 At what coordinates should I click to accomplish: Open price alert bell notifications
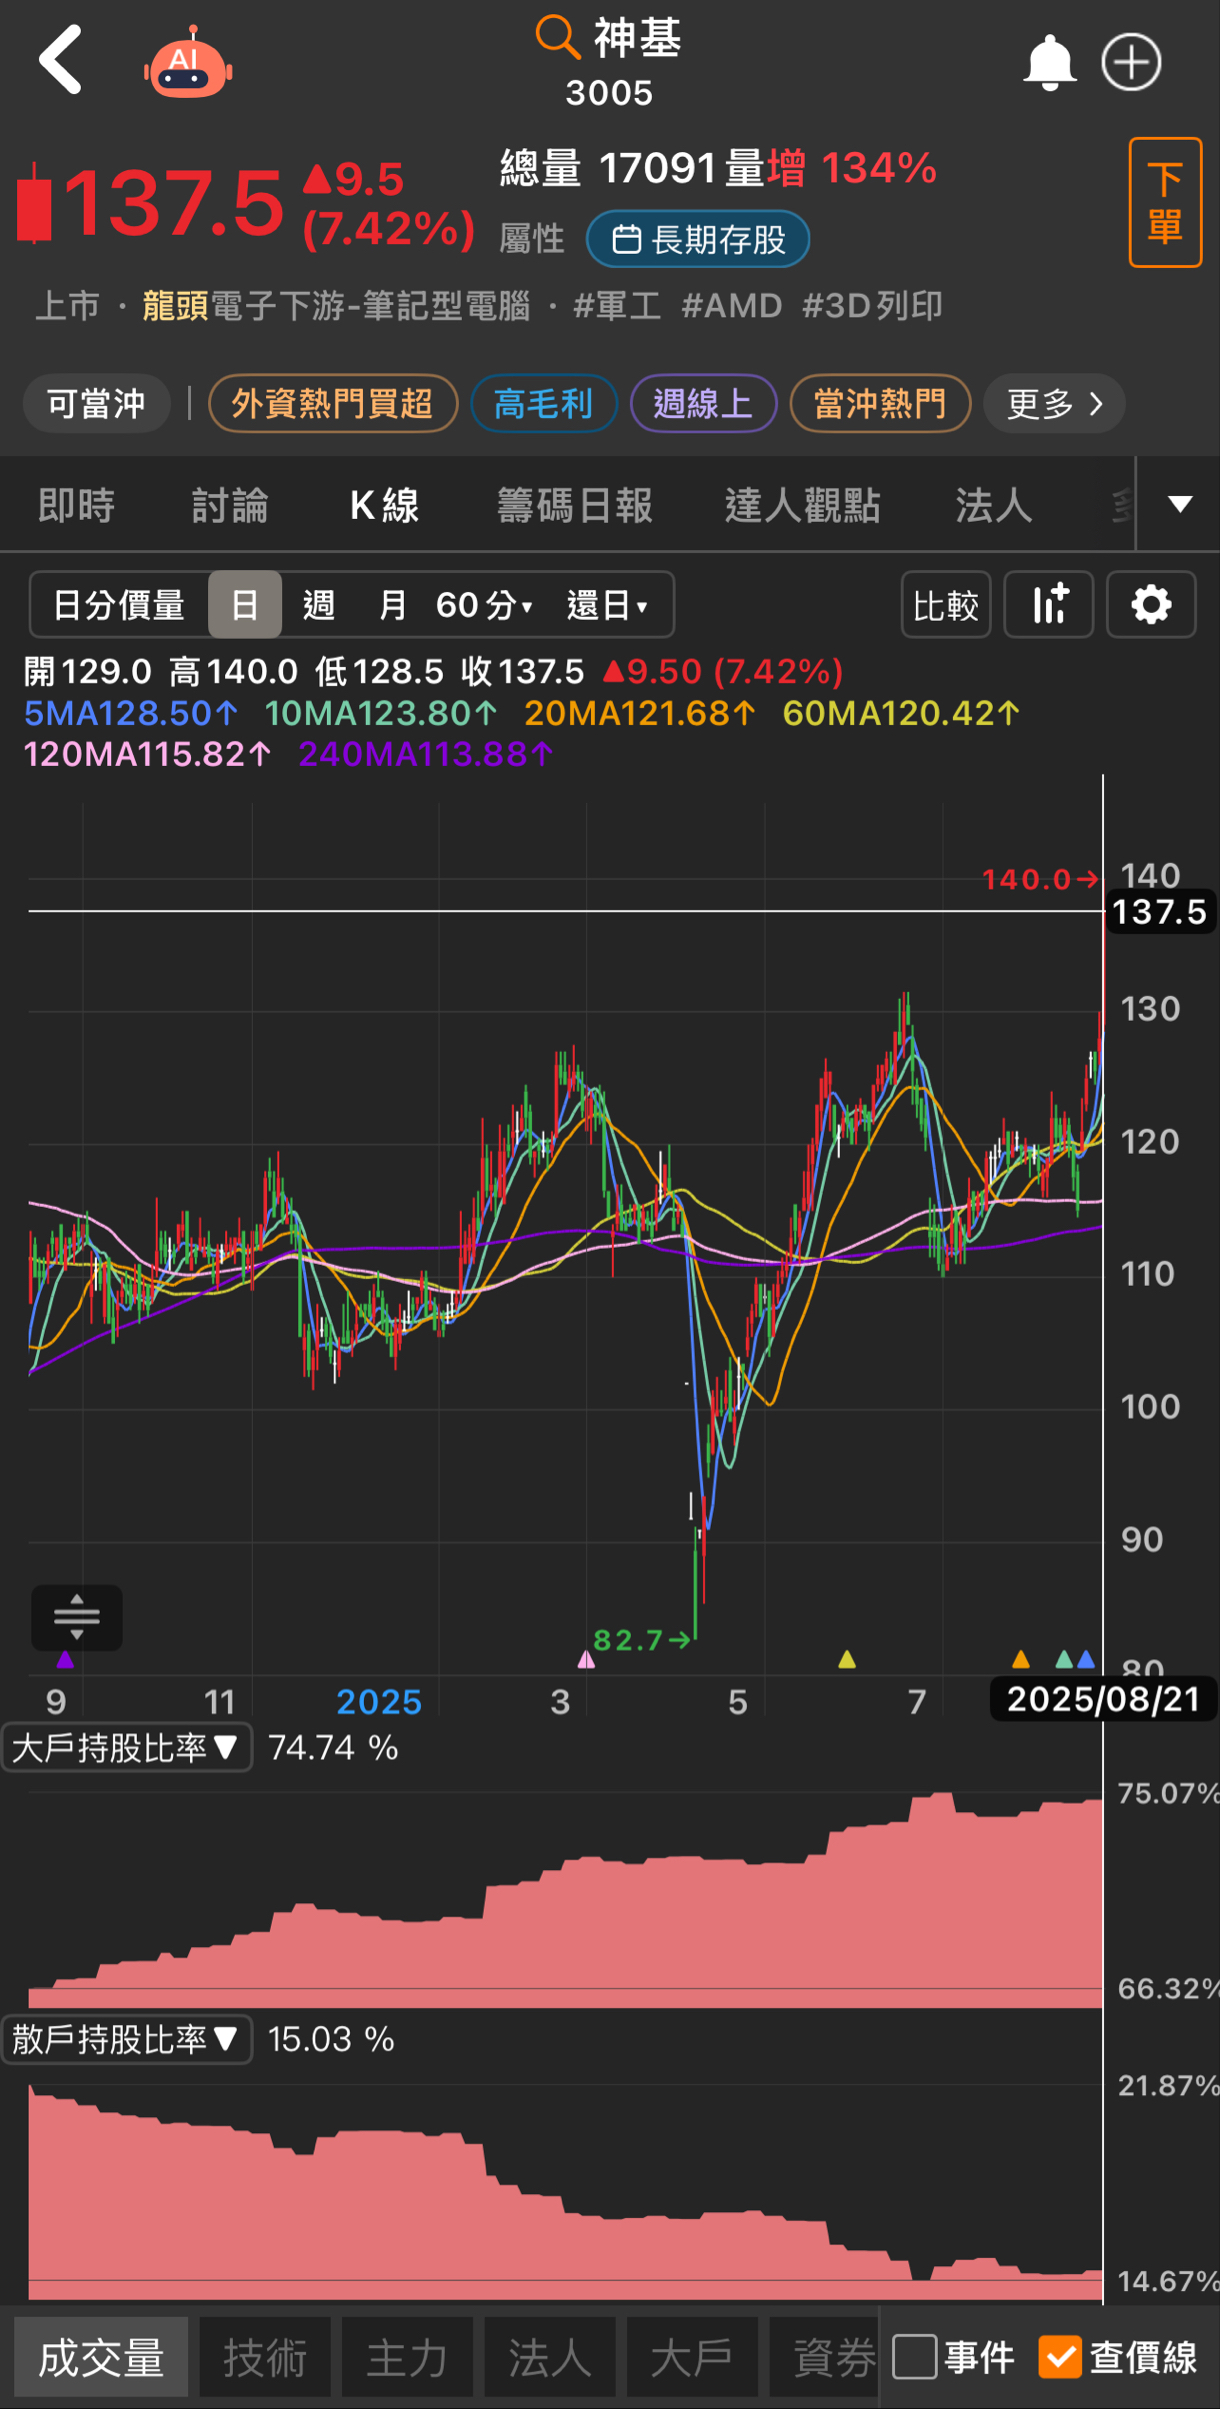coord(1049,62)
